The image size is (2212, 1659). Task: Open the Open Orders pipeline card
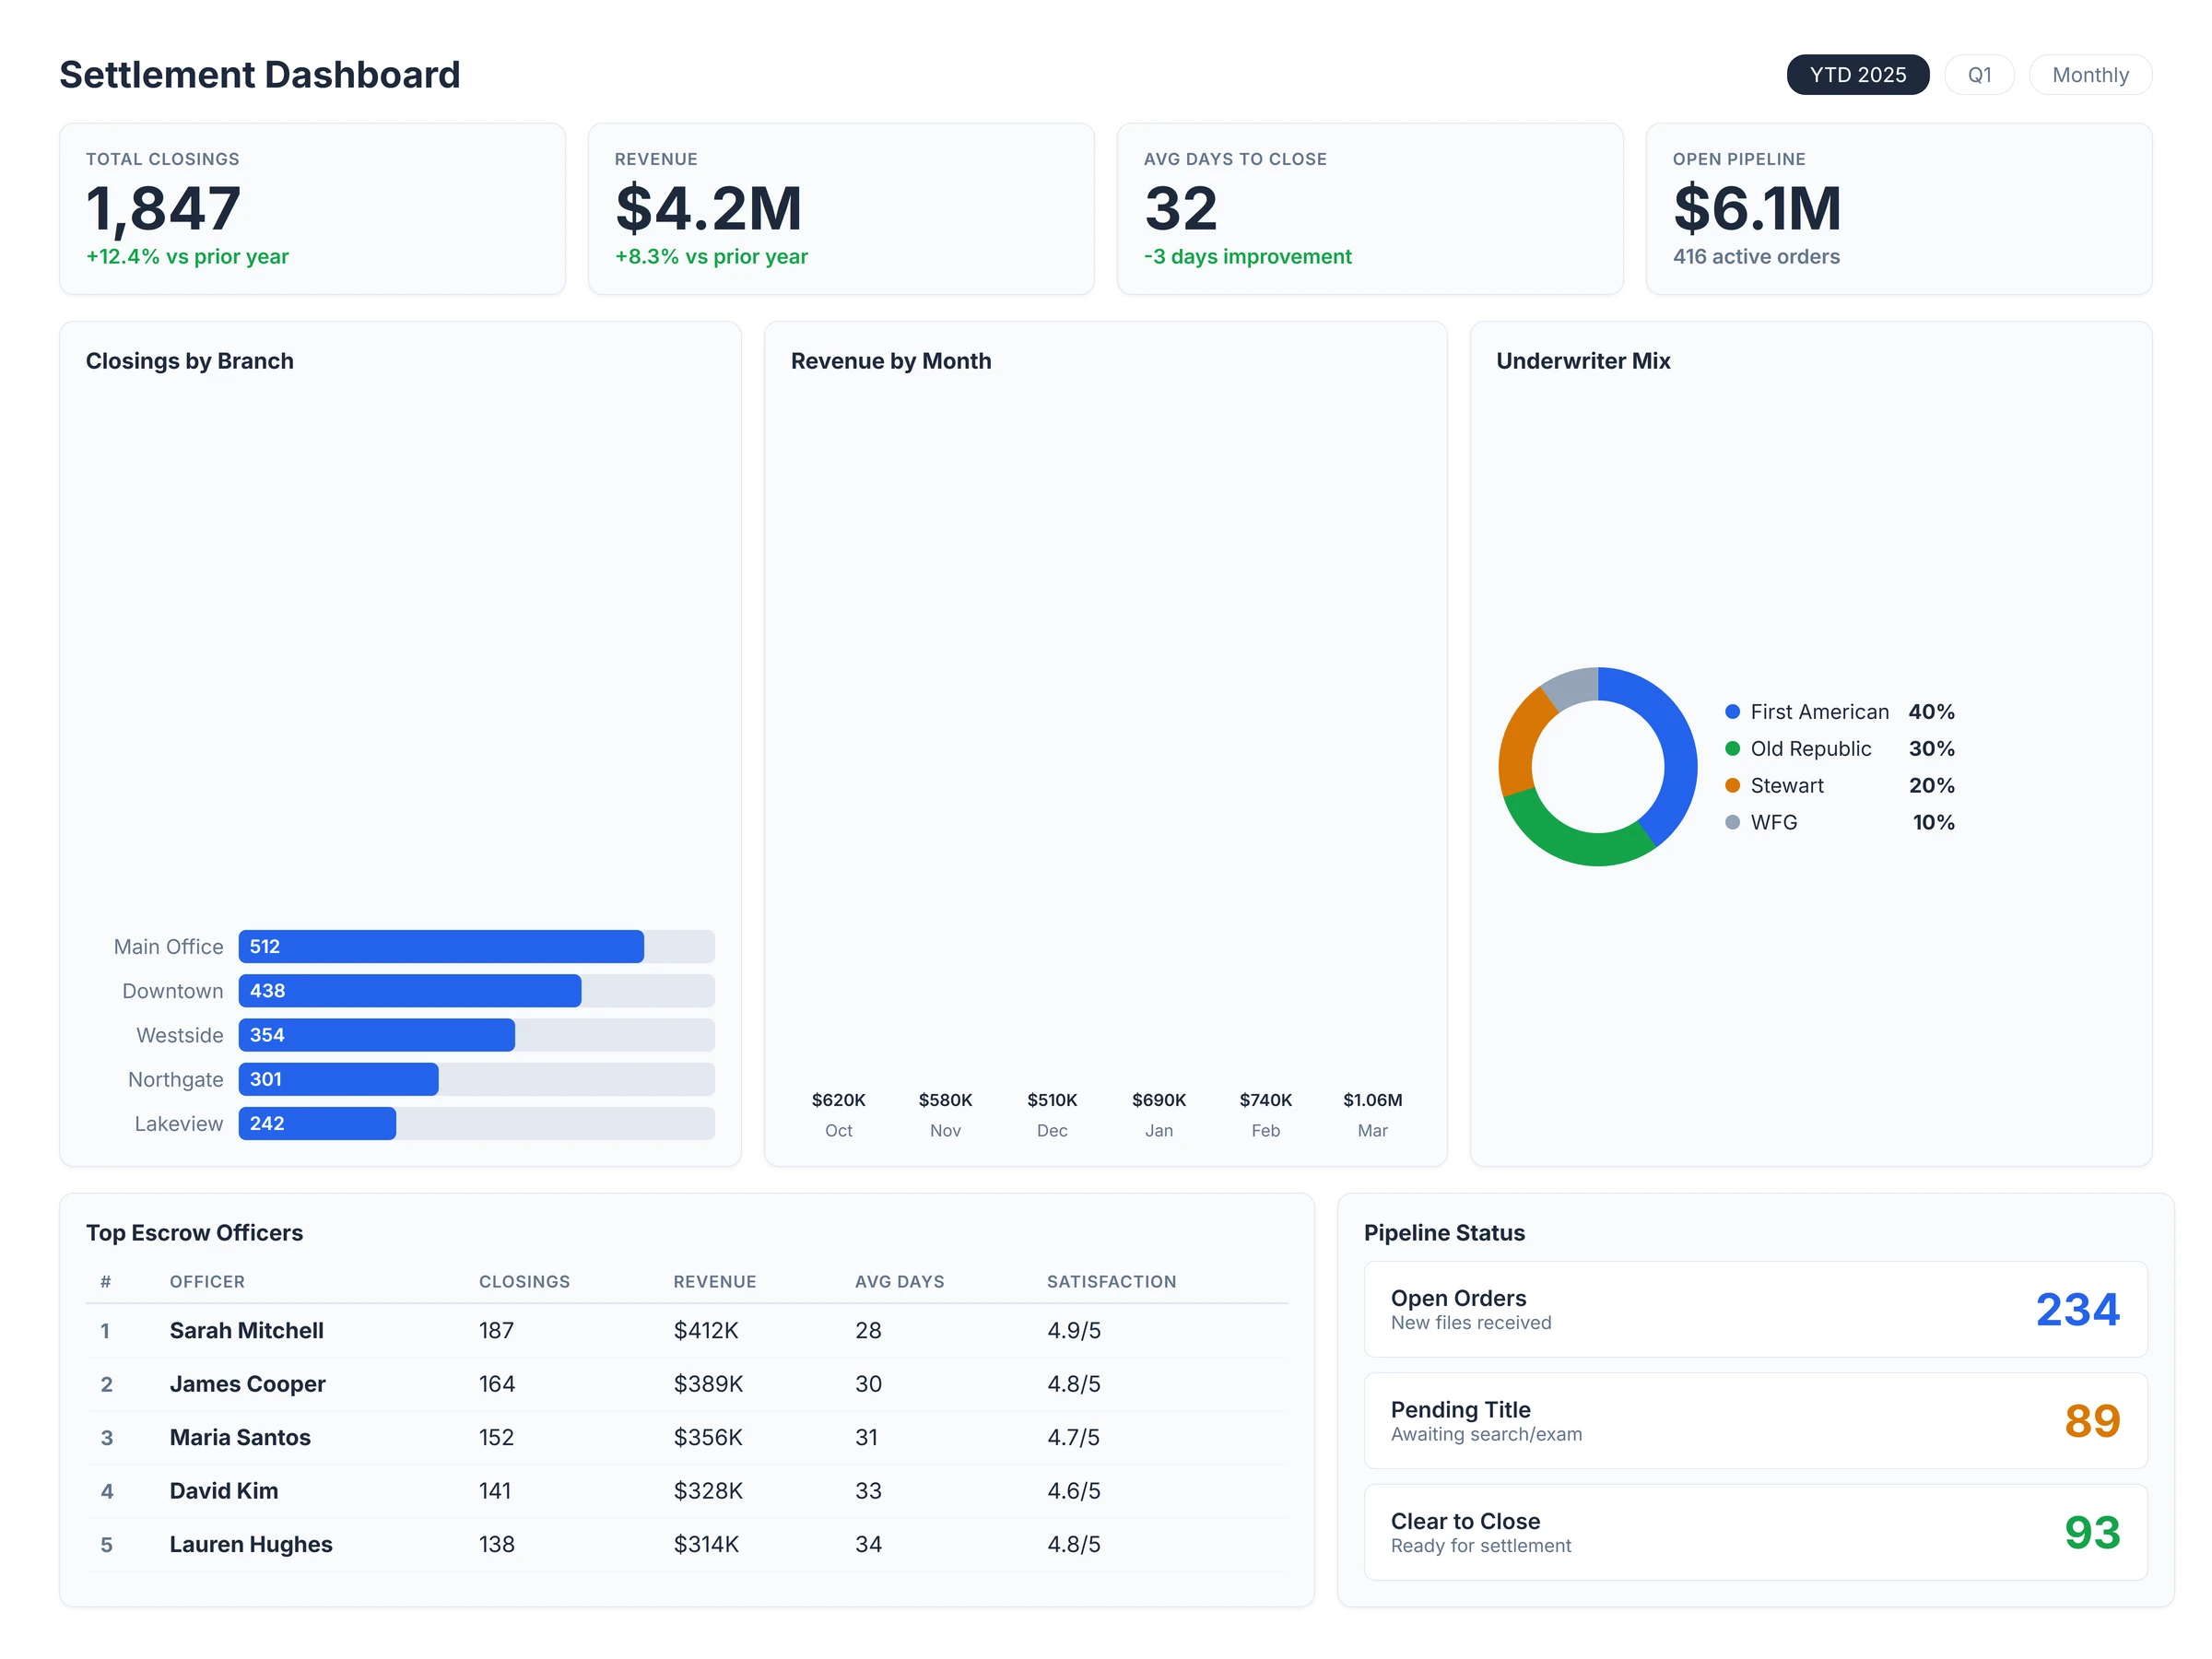pos(1756,1308)
